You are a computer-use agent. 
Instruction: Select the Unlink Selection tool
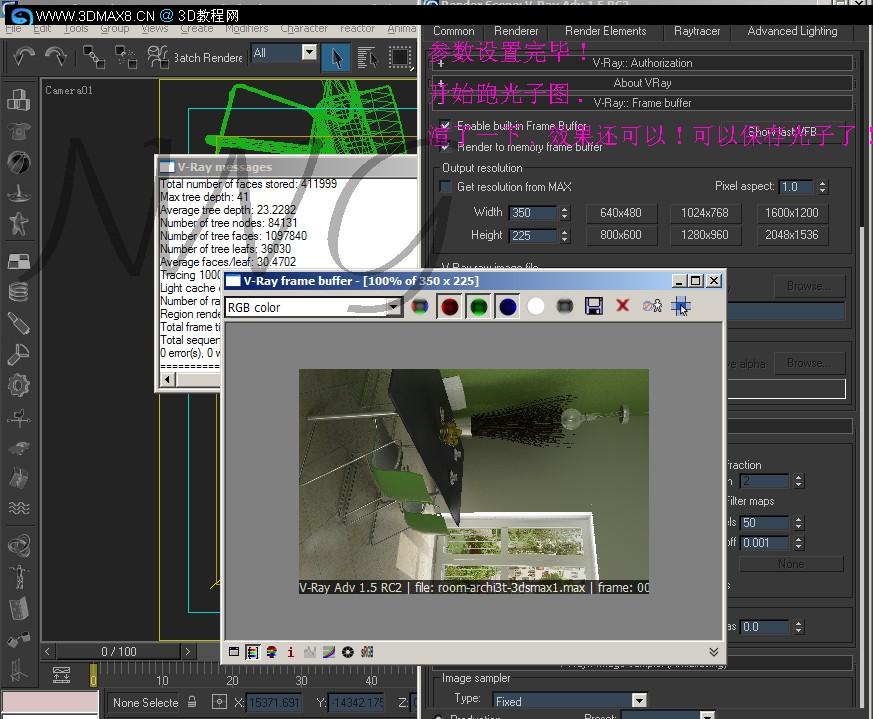coord(126,57)
